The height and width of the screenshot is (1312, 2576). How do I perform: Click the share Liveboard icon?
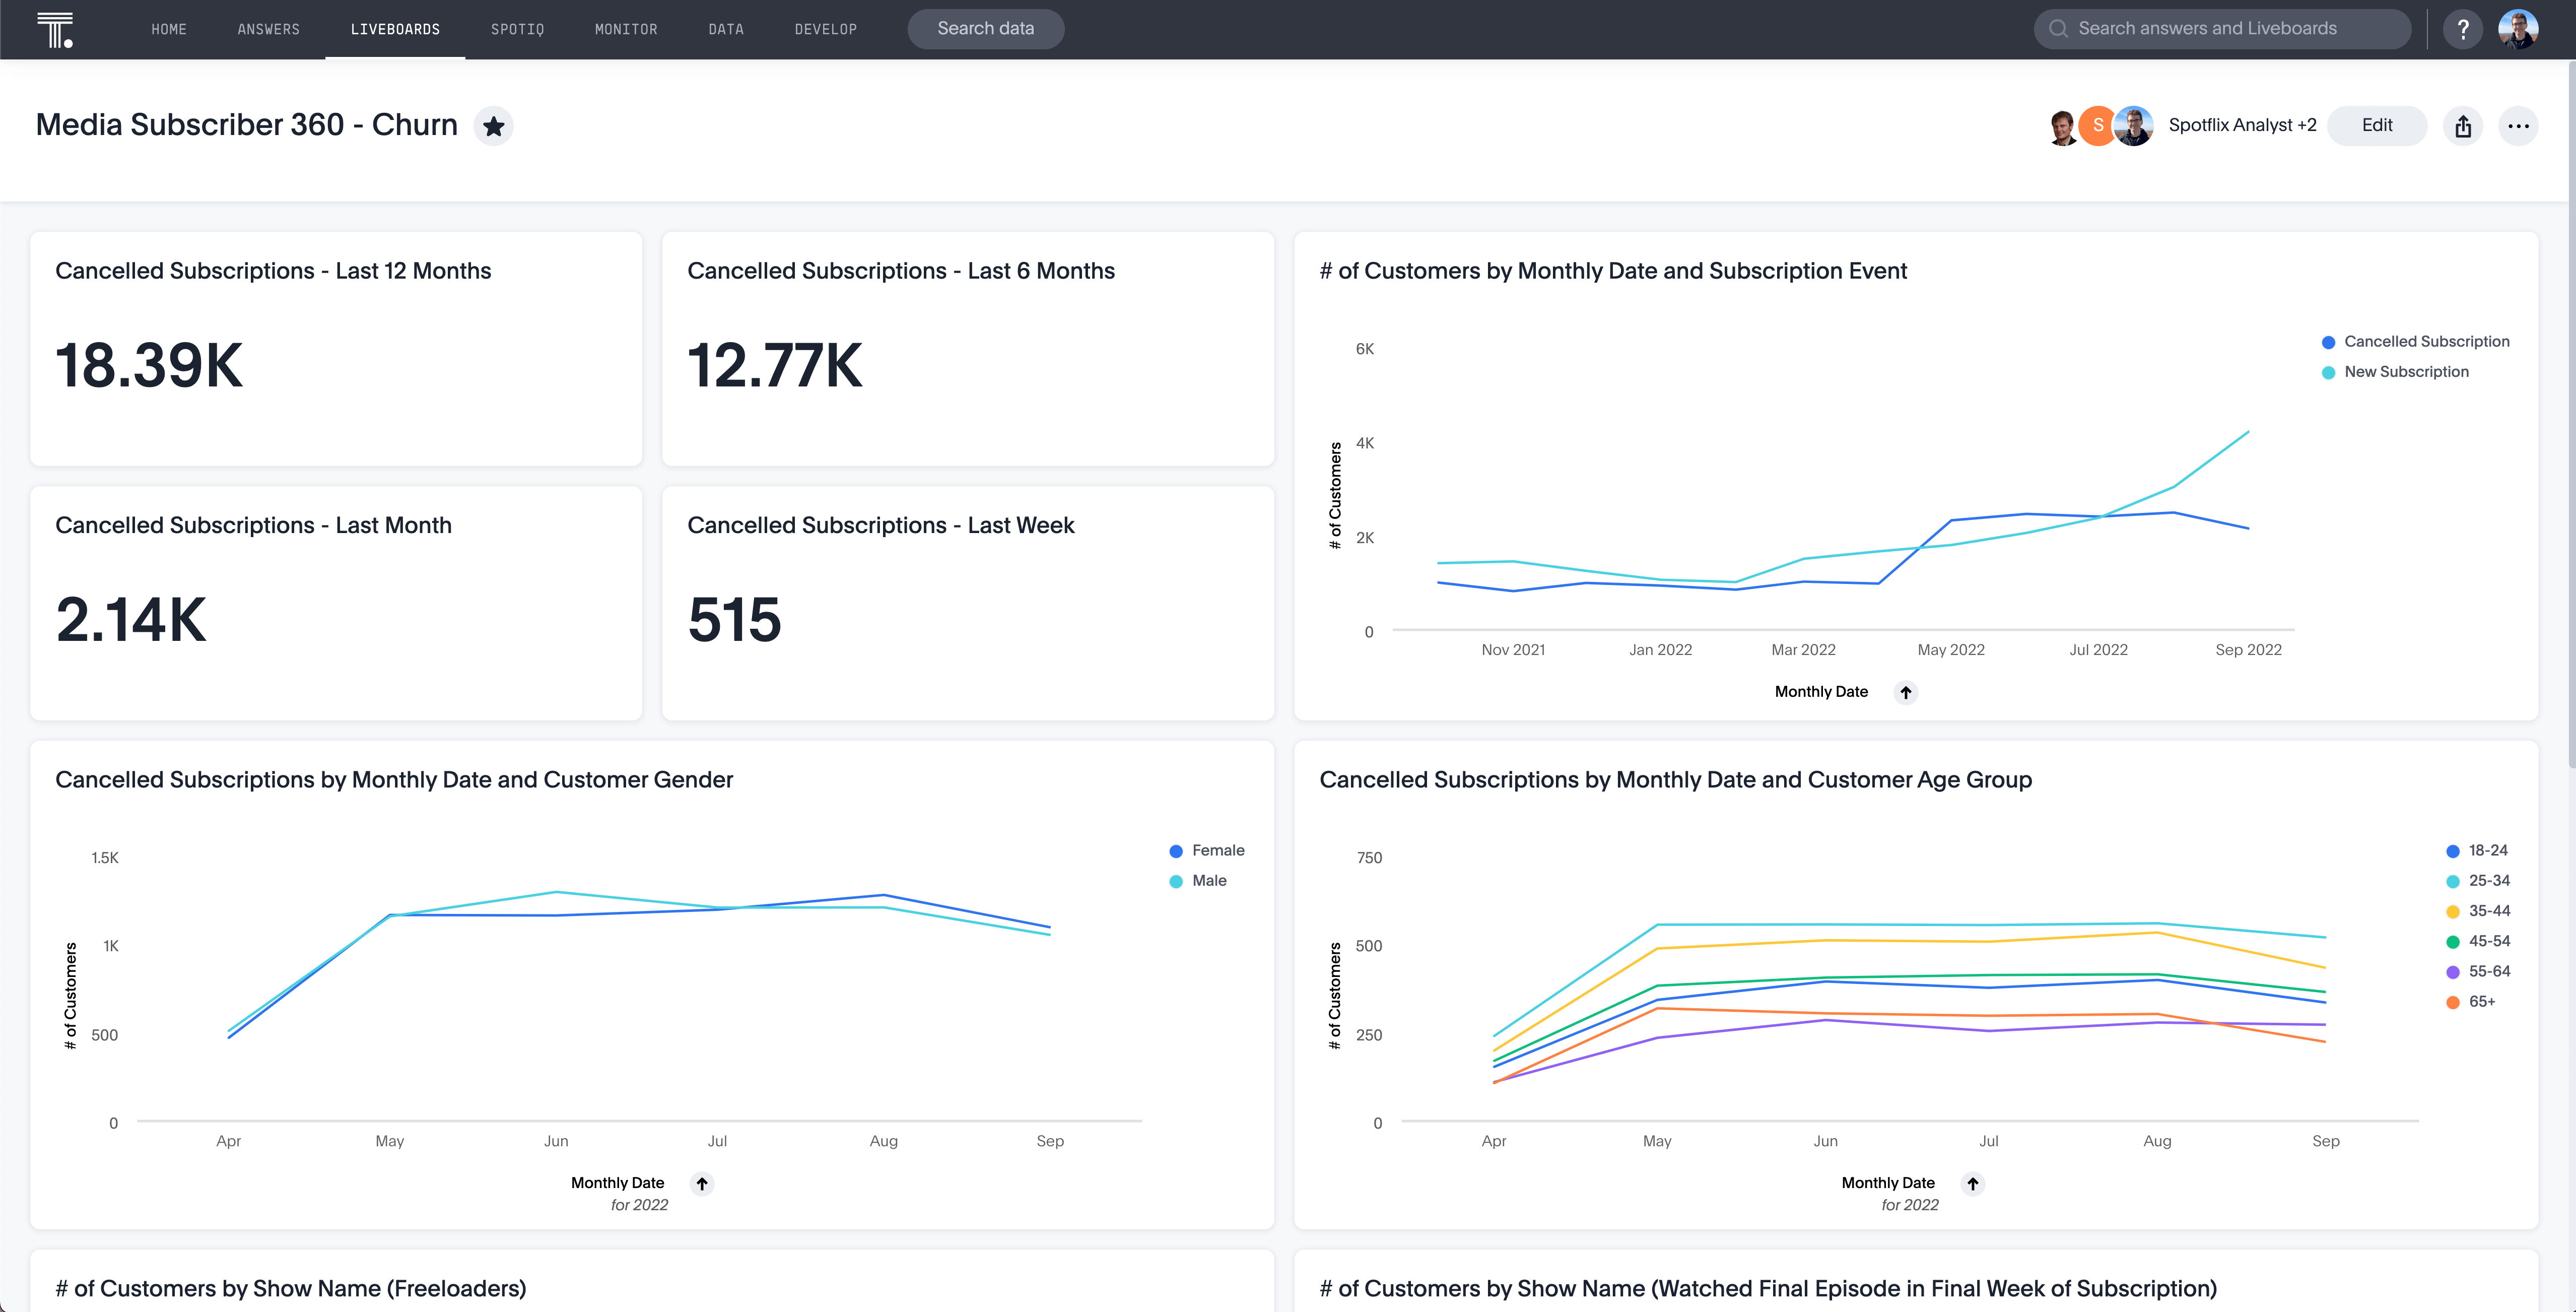2463,126
